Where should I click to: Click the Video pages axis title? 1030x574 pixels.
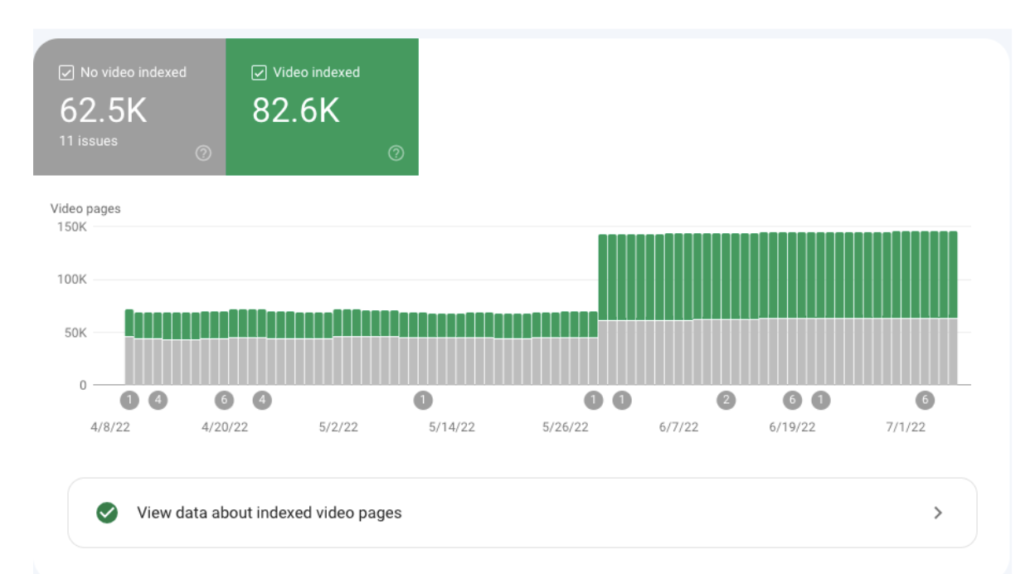[x=85, y=208]
